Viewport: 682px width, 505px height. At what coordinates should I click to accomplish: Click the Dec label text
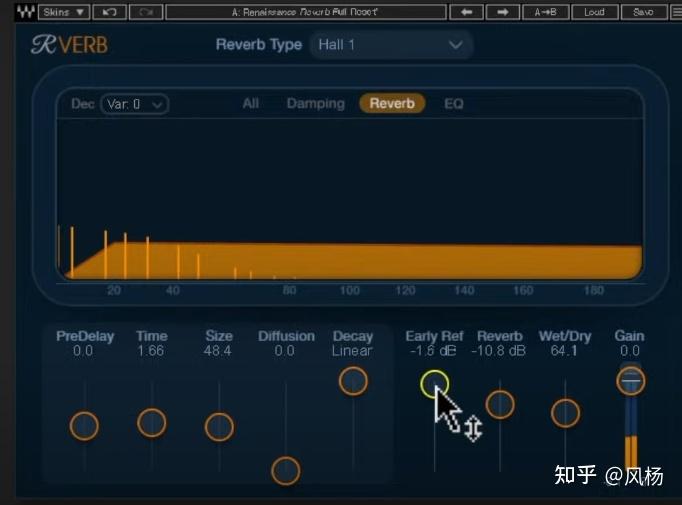click(x=83, y=104)
